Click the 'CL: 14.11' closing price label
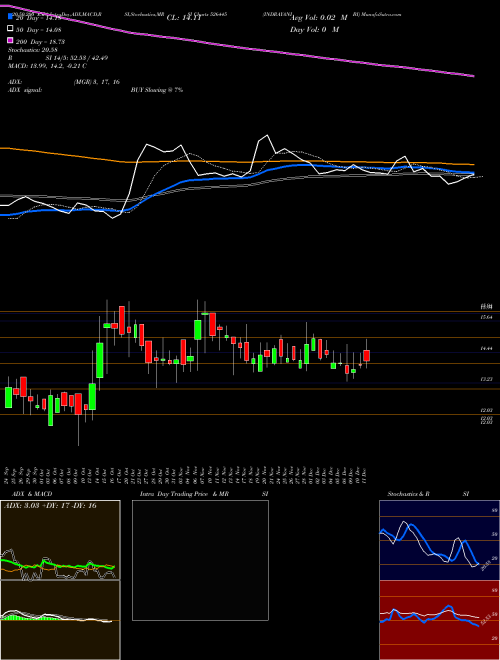The image size is (500, 660). tap(184, 18)
